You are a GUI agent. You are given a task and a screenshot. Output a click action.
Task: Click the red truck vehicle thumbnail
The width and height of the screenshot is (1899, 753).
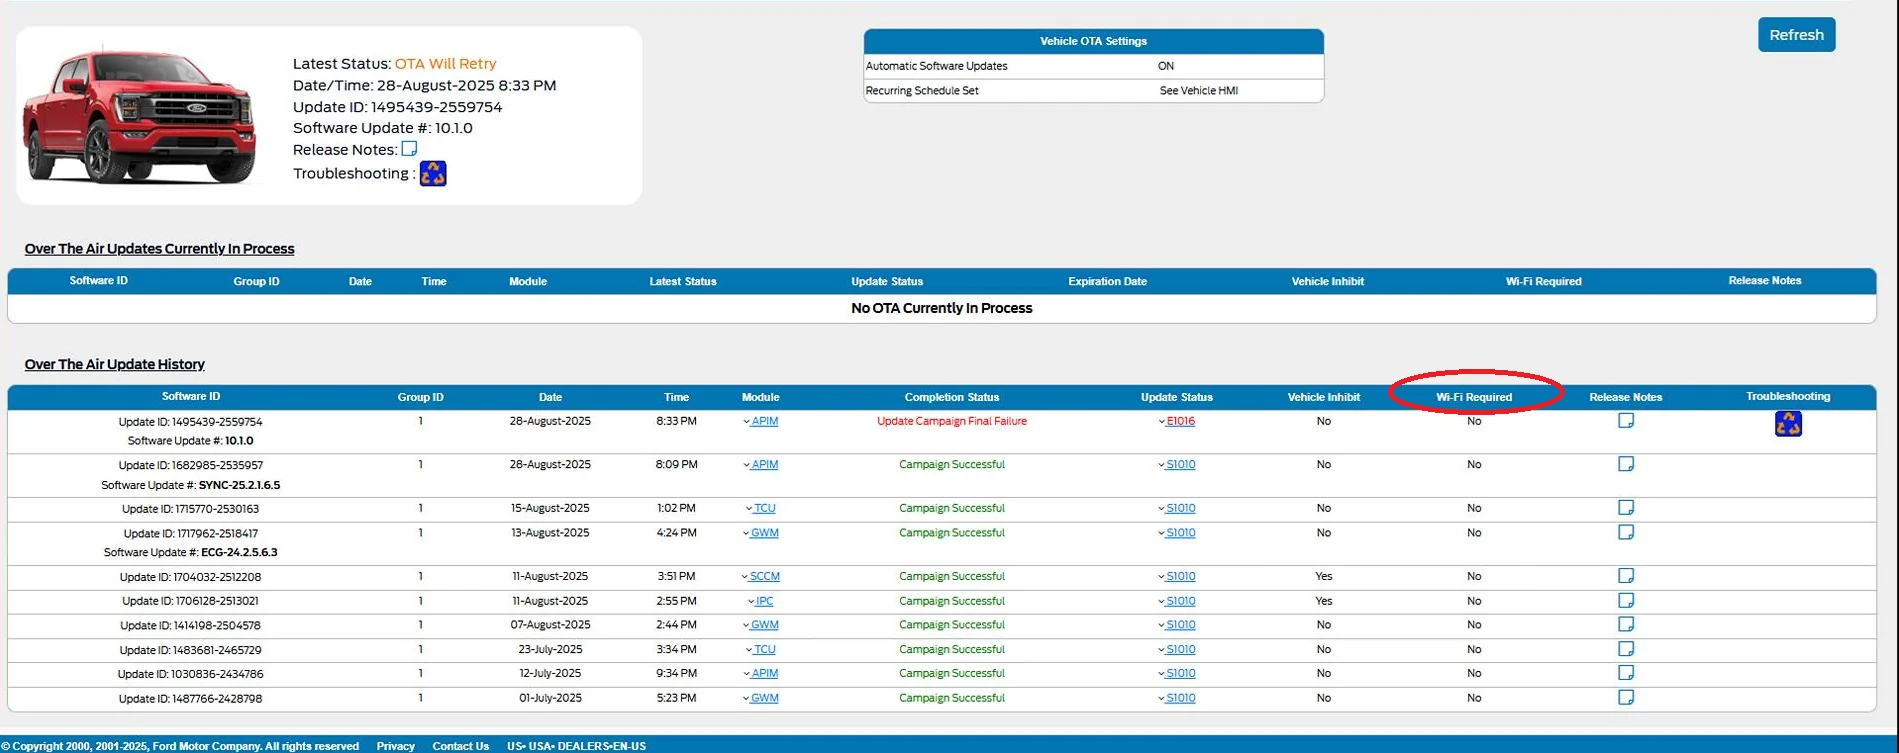[139, 115]
